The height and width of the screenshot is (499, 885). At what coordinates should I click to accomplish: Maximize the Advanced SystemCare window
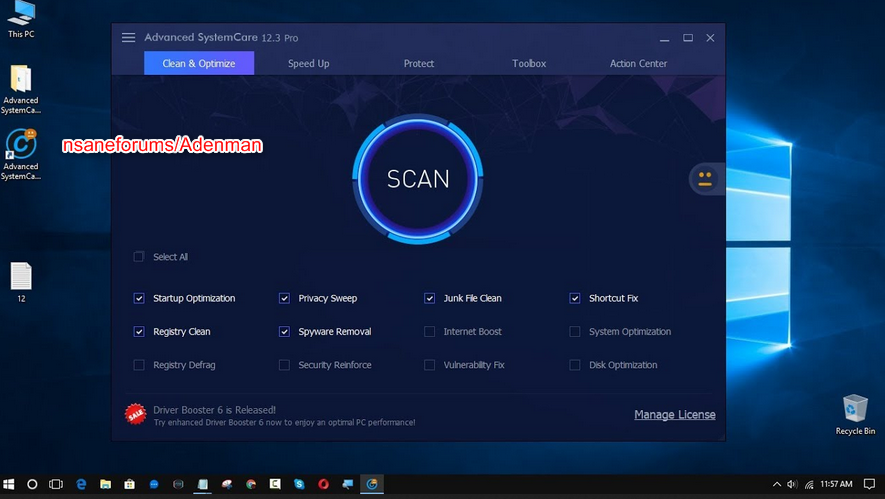687,38
